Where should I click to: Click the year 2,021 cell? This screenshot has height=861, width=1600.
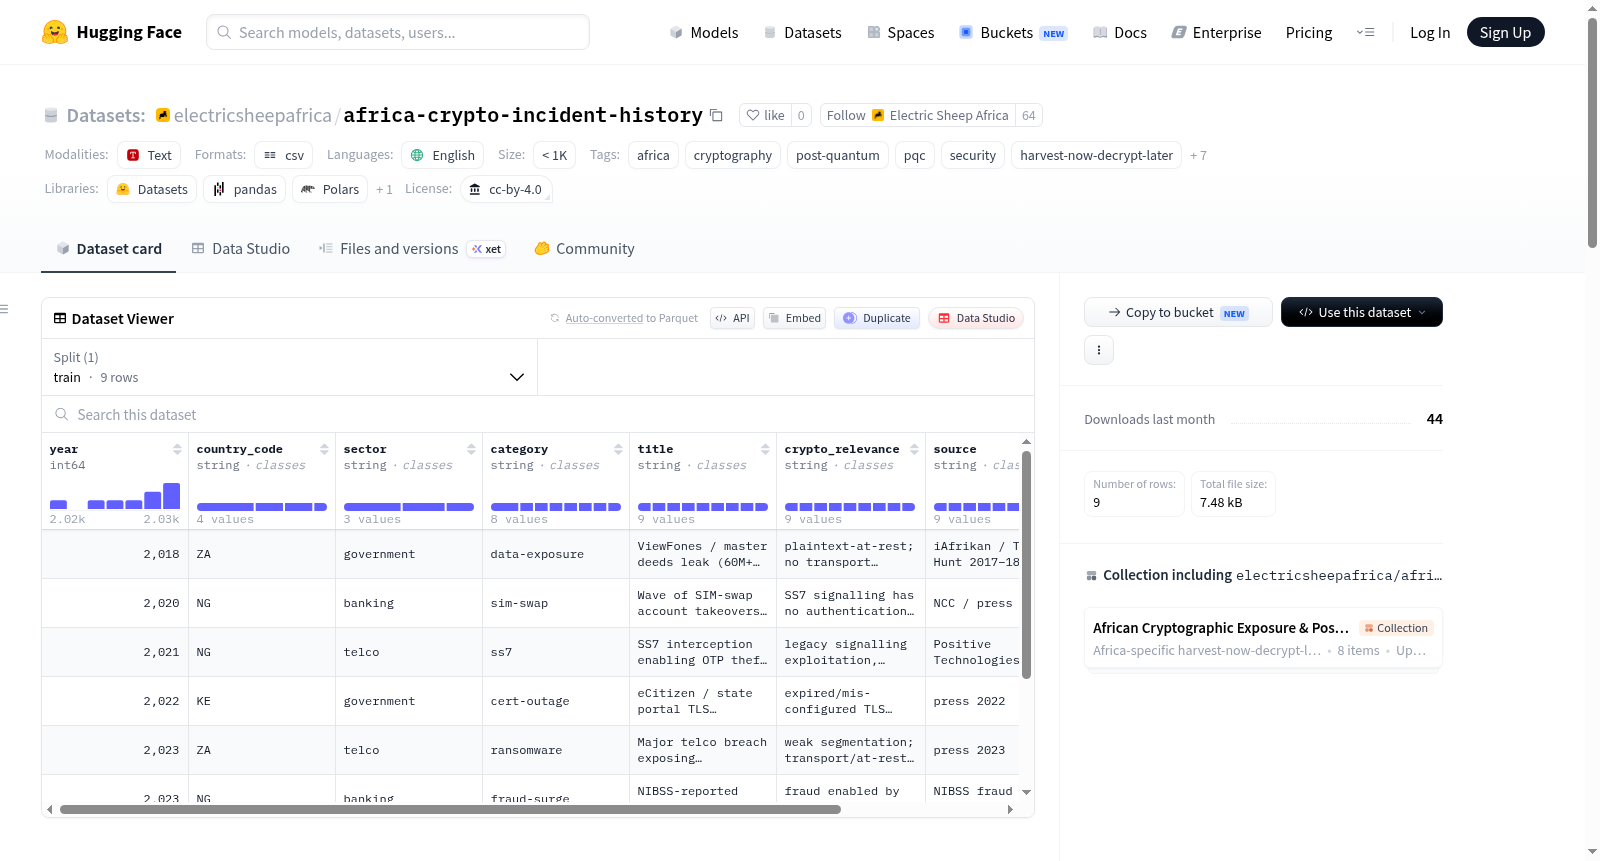click(115, 652)
